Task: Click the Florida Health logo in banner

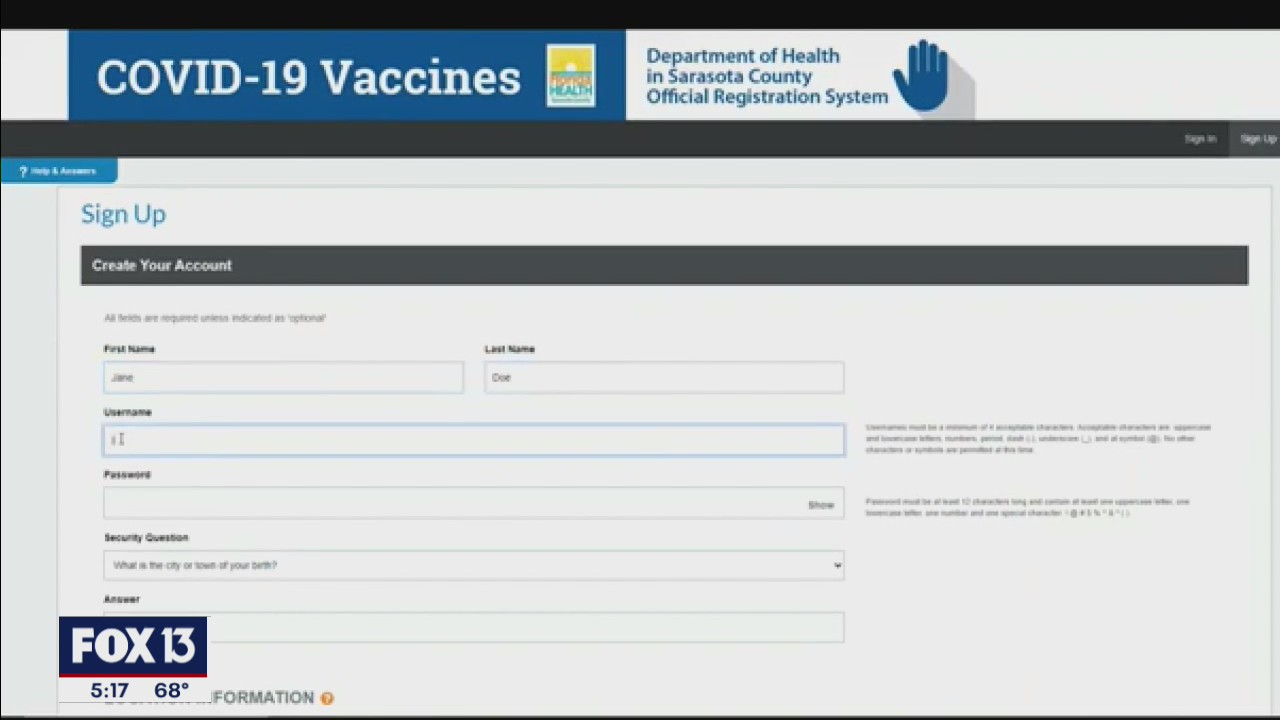Action: click(571, 76)
